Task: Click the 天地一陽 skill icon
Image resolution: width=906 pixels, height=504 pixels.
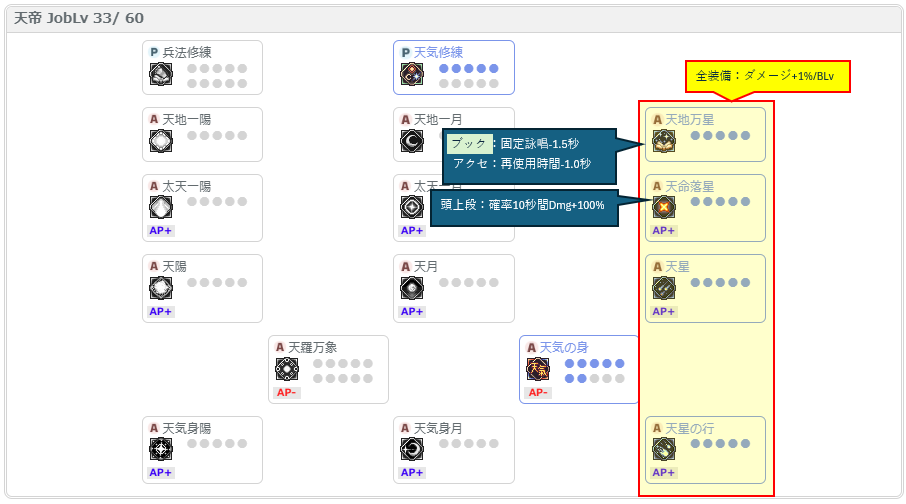Action: (161, 141)
